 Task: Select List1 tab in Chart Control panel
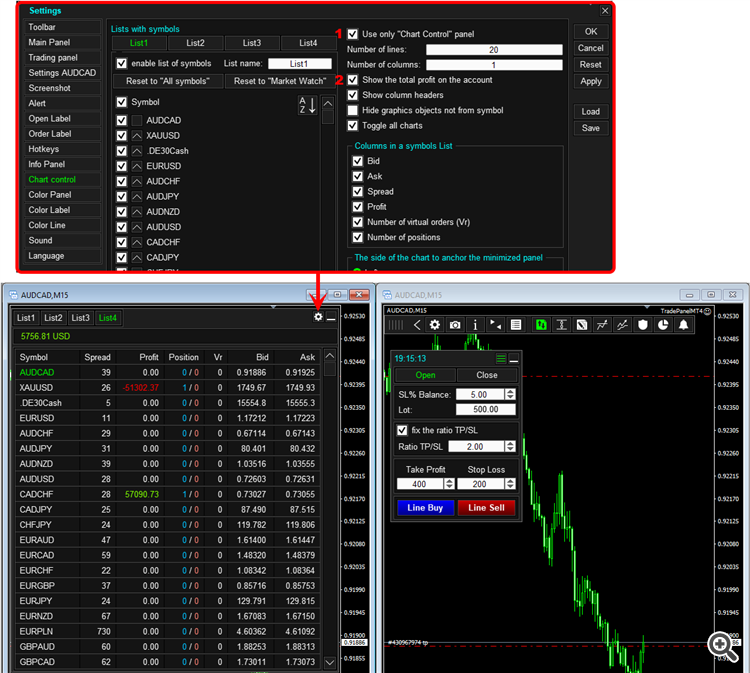[26, 318]
